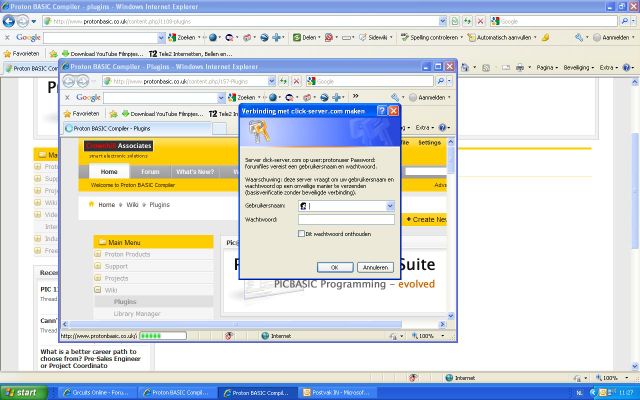Screen dimensions: 640x400
Task: Select What's New? tab on Proton site
Action: coord(195,171)
